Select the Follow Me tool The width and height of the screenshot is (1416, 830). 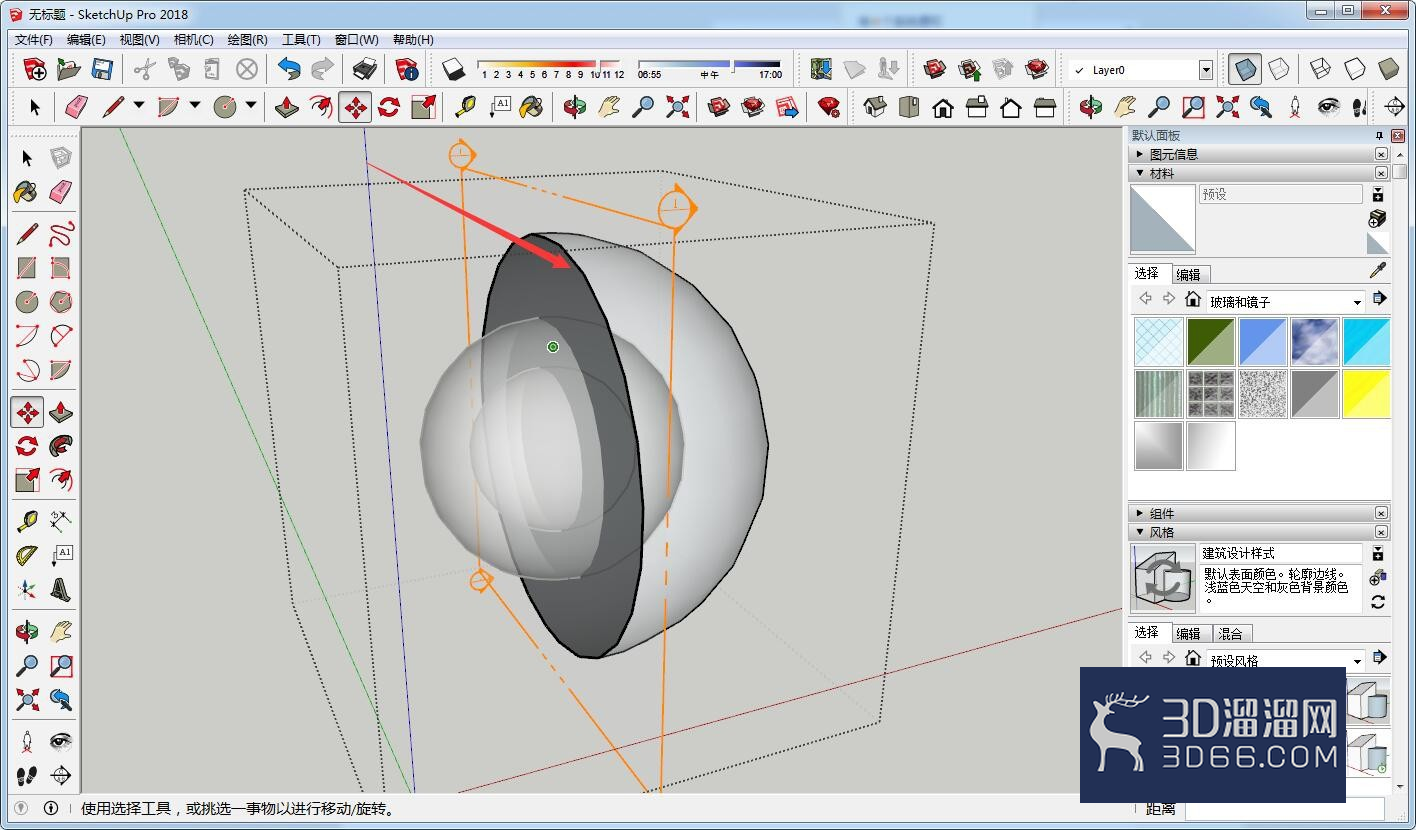61,446
